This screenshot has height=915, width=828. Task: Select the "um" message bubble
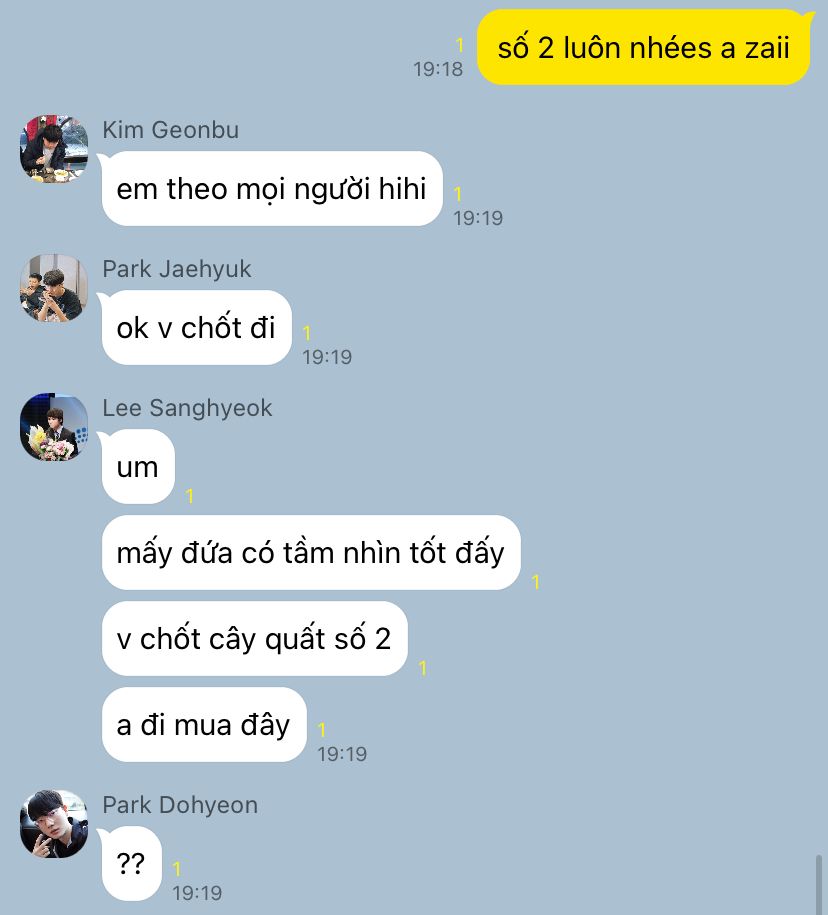(x=137, y=466)
